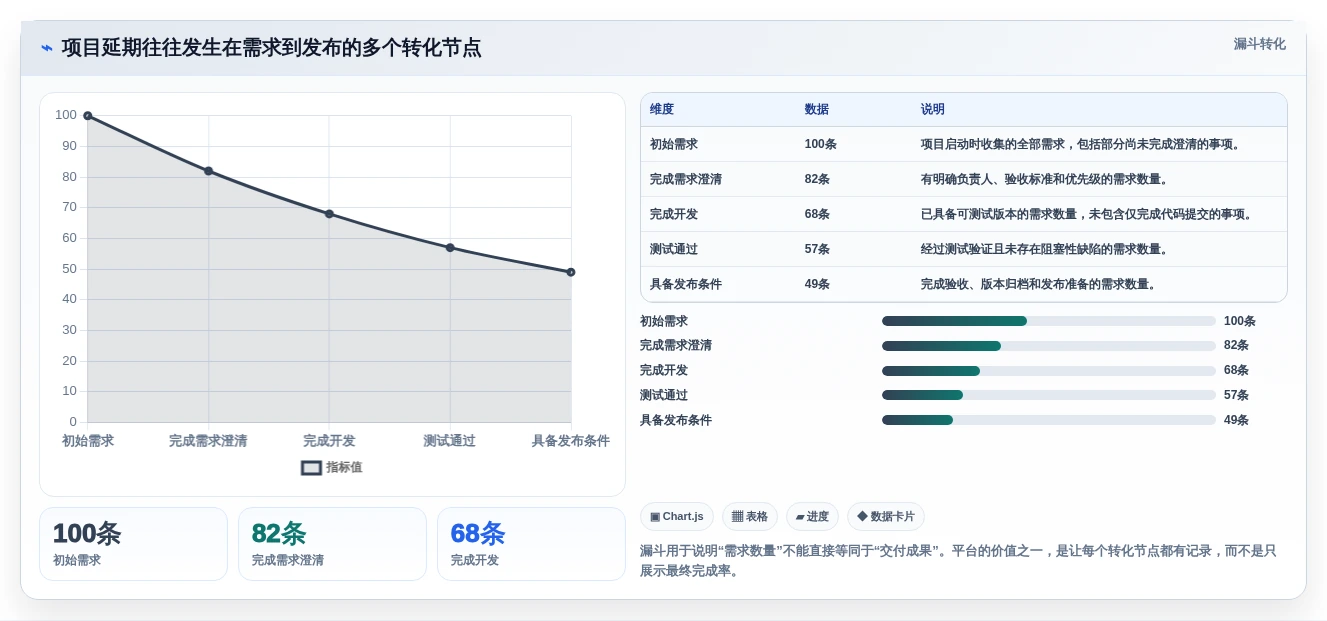This screenshot has height=621, width=1327.
Task: Click the description starting 完成验收、版本归档
Action: pos(1039,284)
